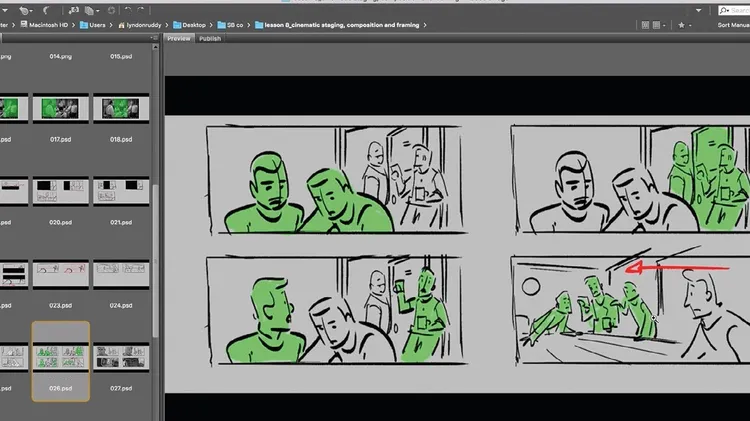
Task: Select the 026.psd thumbnail
Action: click(x=61, y=359)
